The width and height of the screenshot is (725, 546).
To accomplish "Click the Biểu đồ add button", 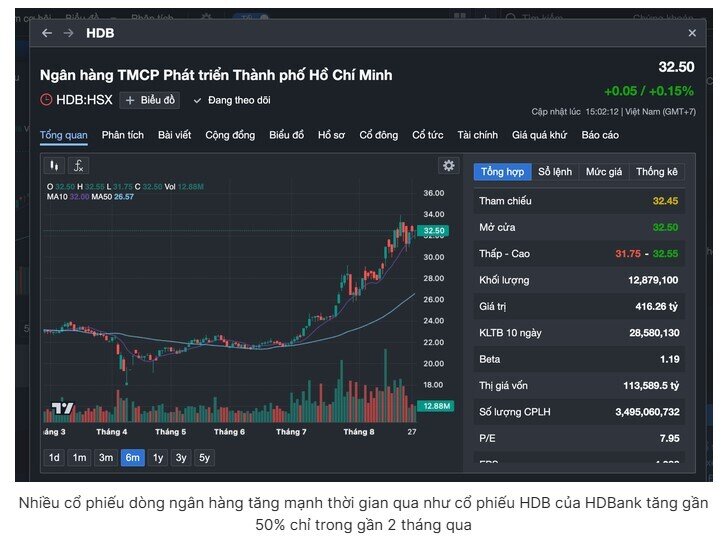I will tap(150, 100).
